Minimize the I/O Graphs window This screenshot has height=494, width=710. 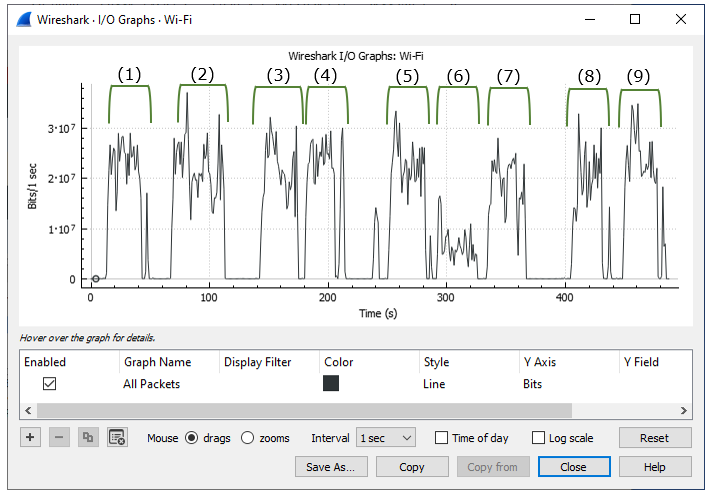click(590, 19)
